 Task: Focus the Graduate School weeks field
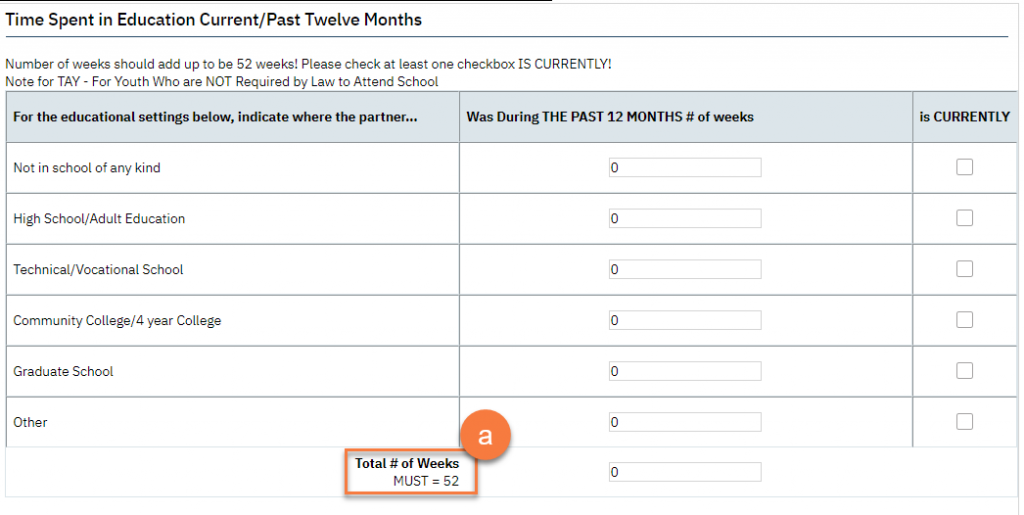point(685,371)
